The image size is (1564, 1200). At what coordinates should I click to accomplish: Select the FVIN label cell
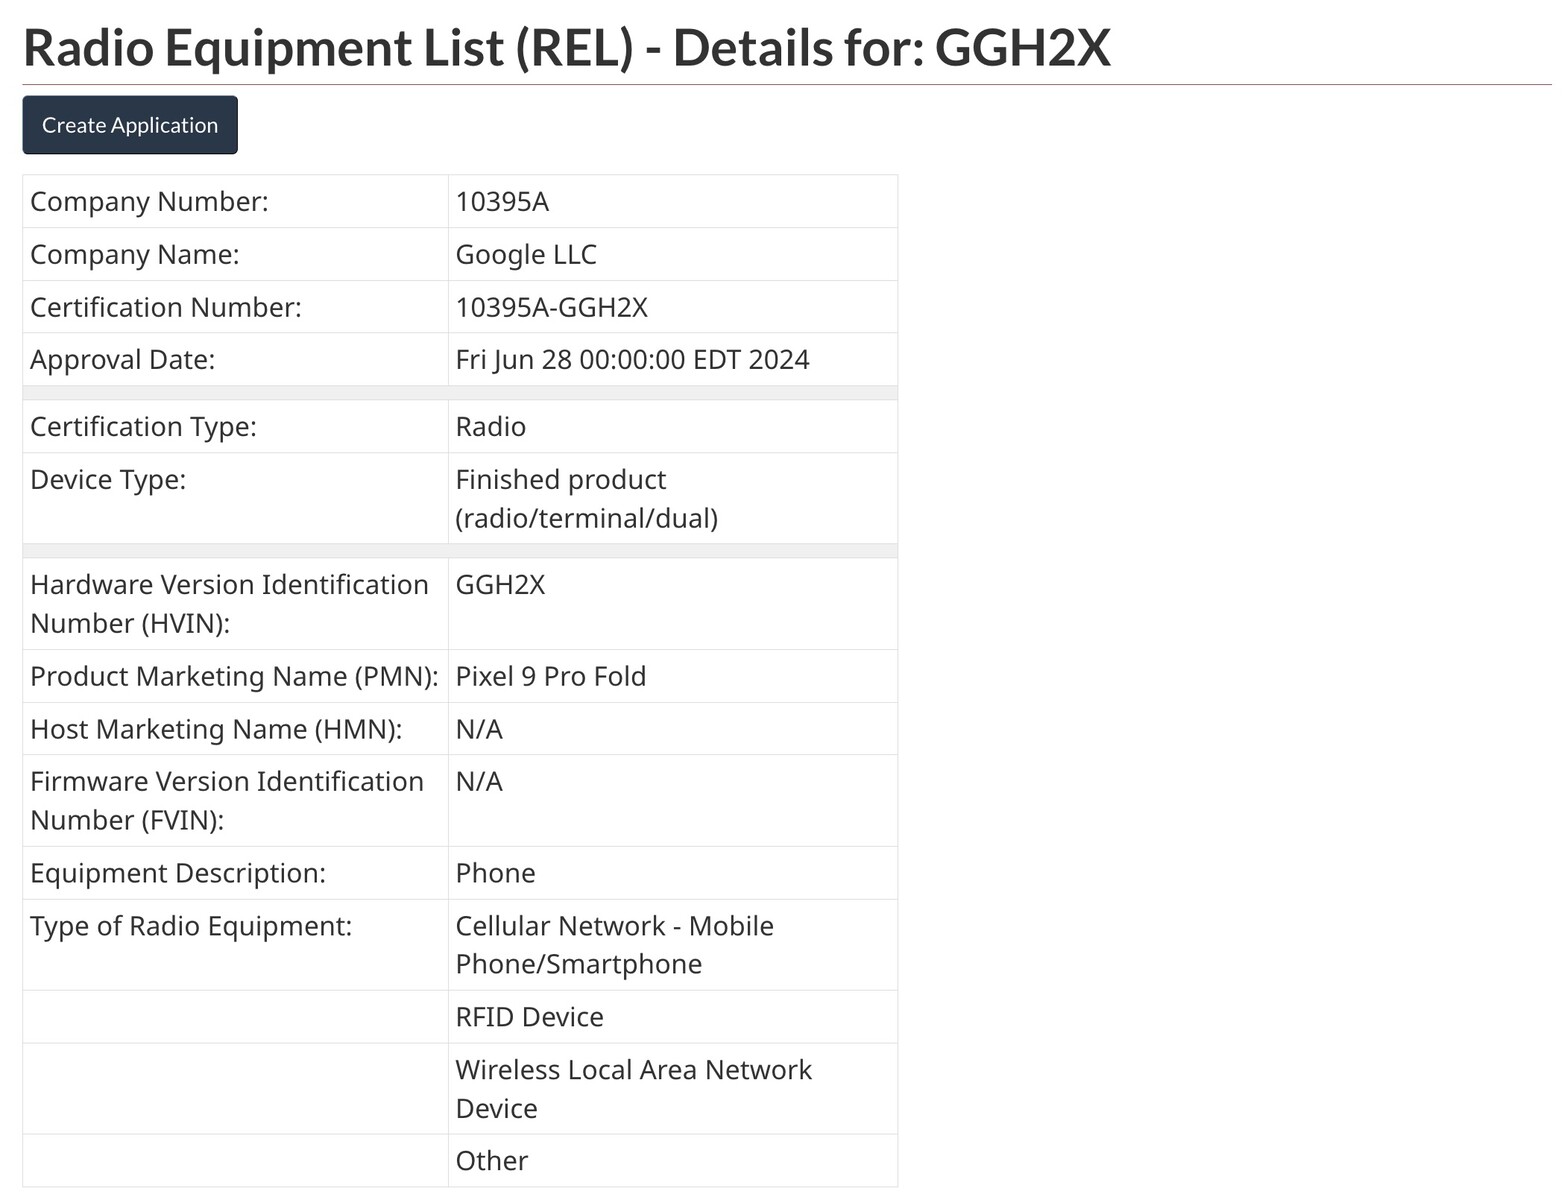pyautogui.click(x=235, y=800)
